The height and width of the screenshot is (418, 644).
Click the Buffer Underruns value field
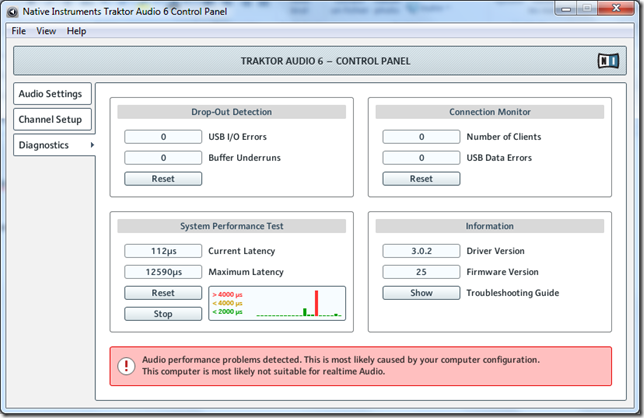[163, 158]
